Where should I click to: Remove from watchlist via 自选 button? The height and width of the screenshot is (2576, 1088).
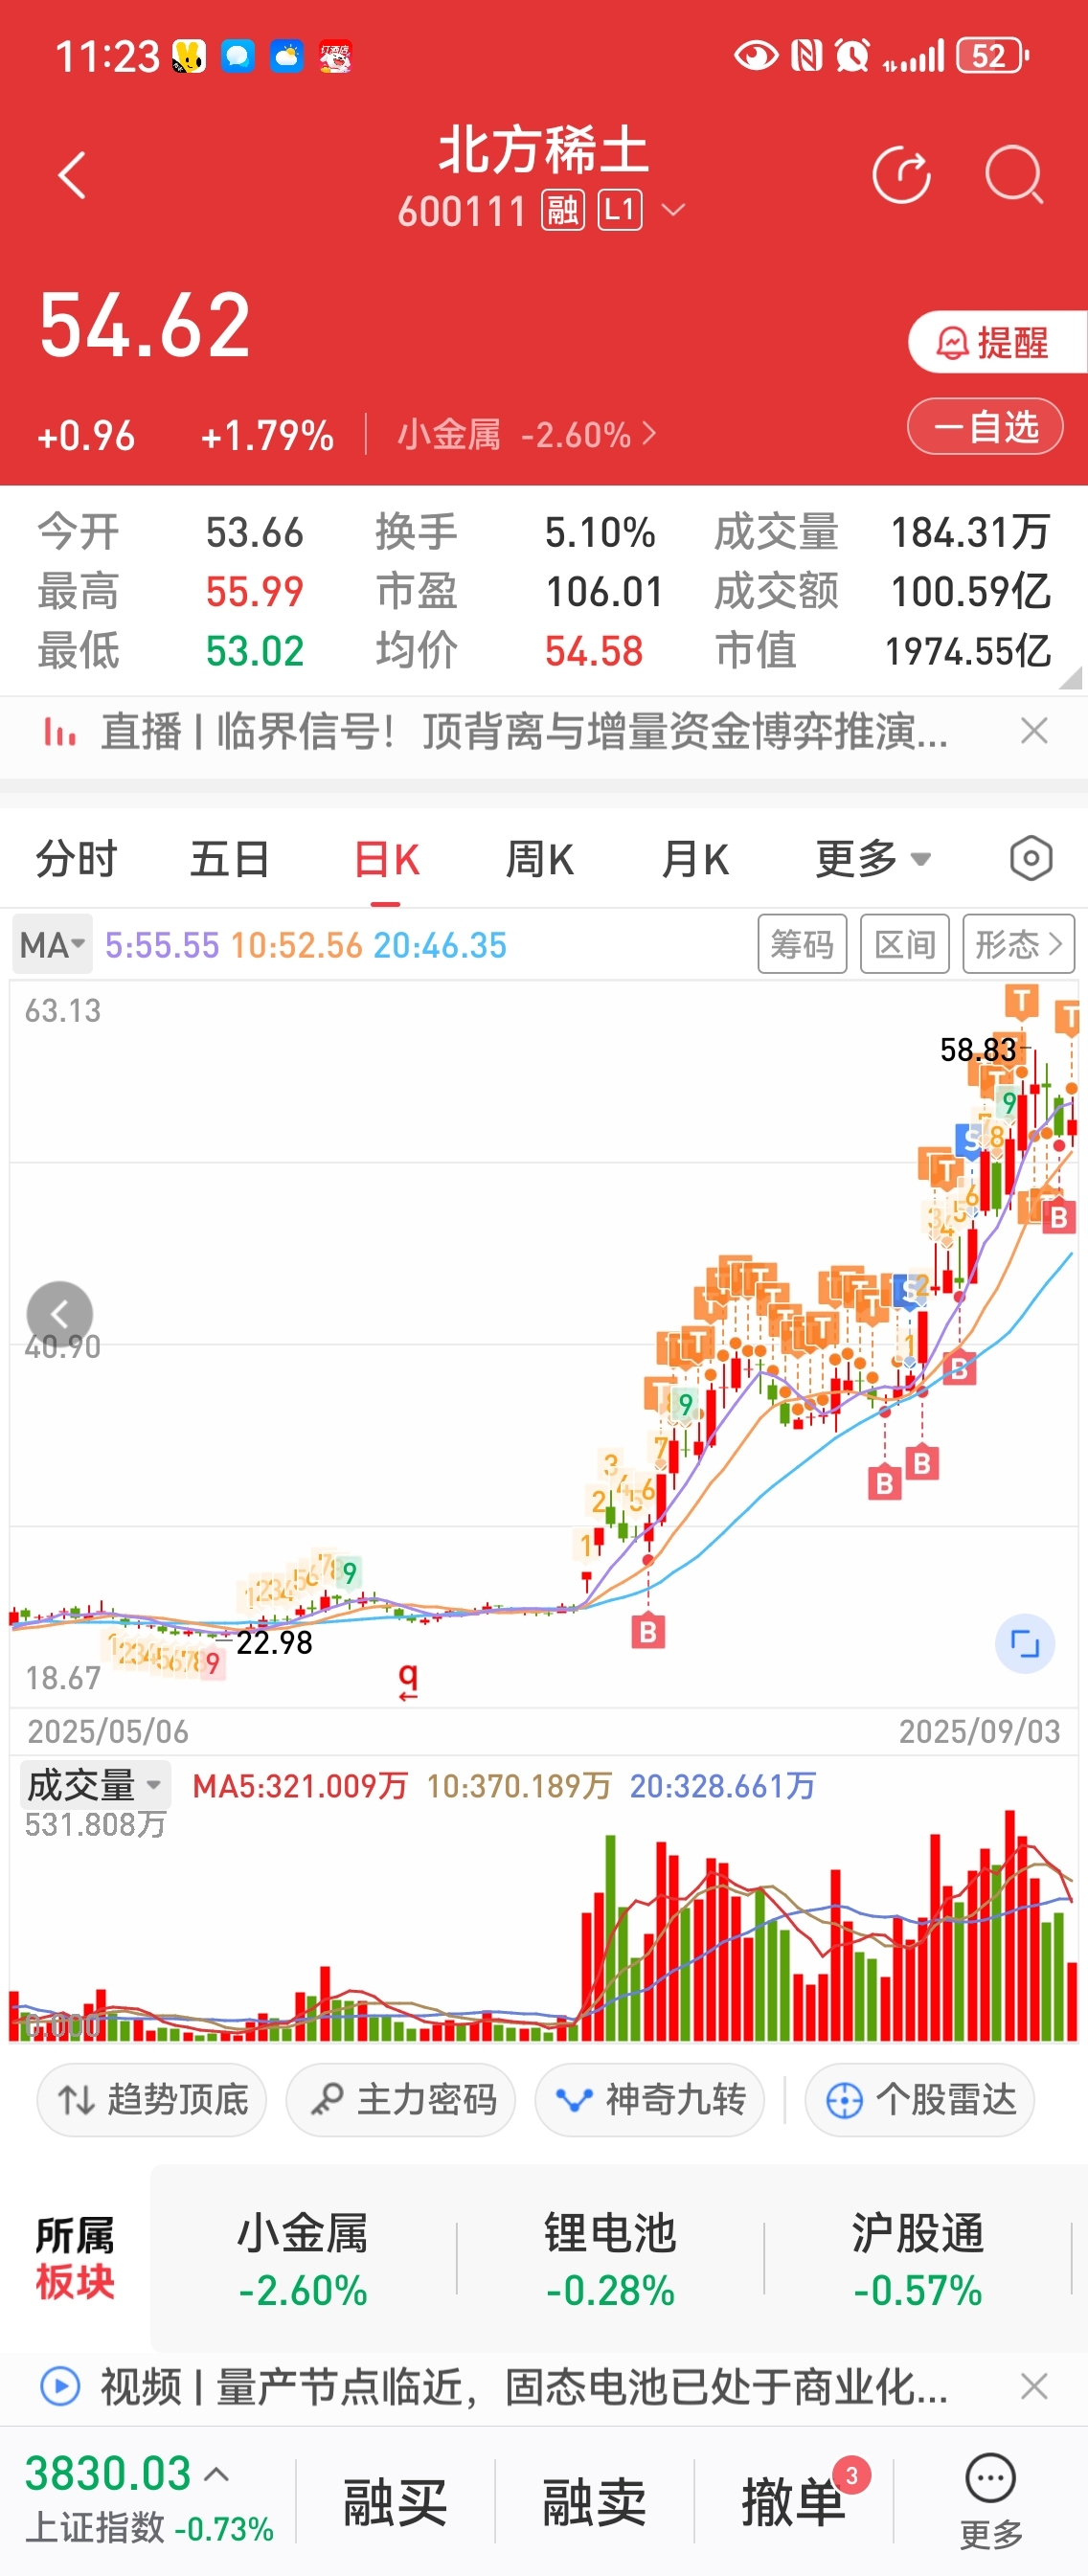[x=985, y=427]
